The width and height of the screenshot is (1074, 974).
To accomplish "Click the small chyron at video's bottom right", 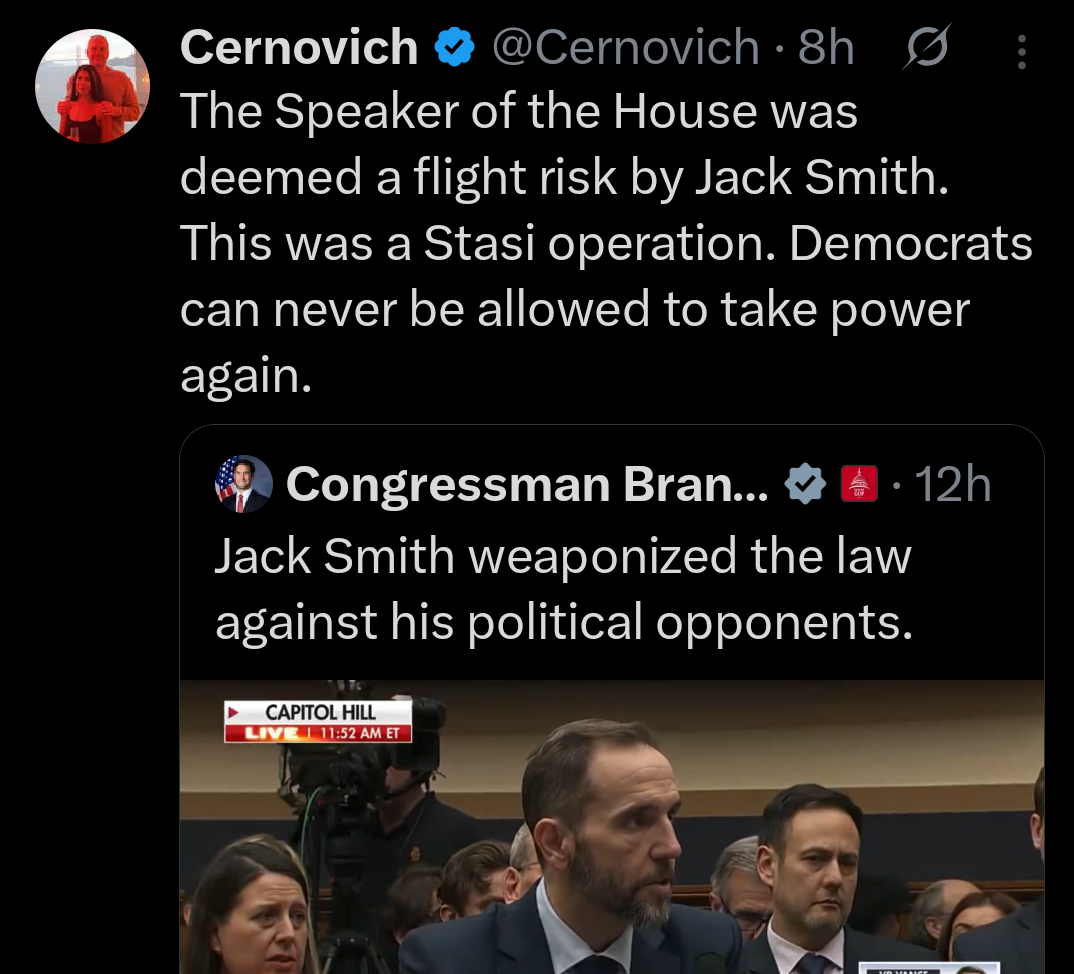I will tap(928, 968).
